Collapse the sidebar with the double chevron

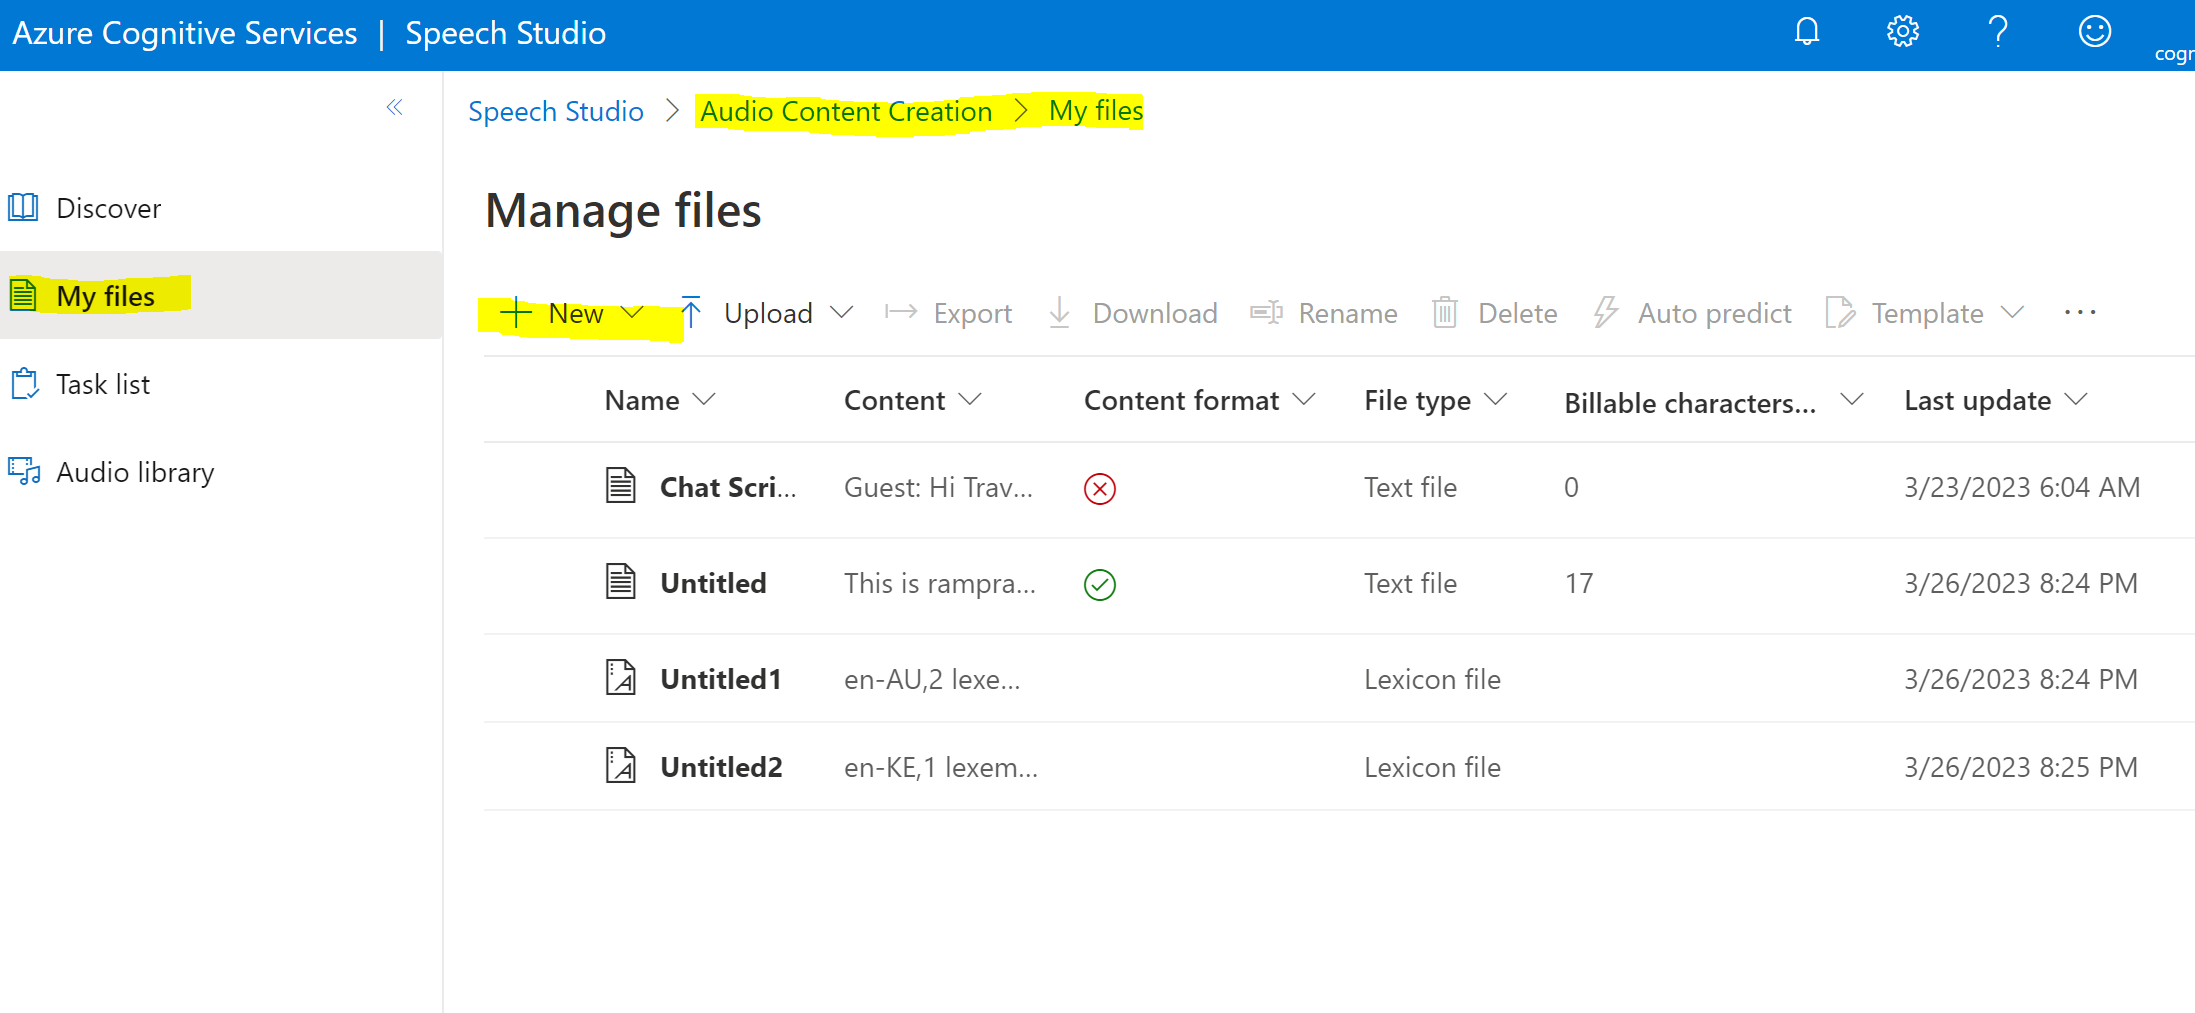395,107
